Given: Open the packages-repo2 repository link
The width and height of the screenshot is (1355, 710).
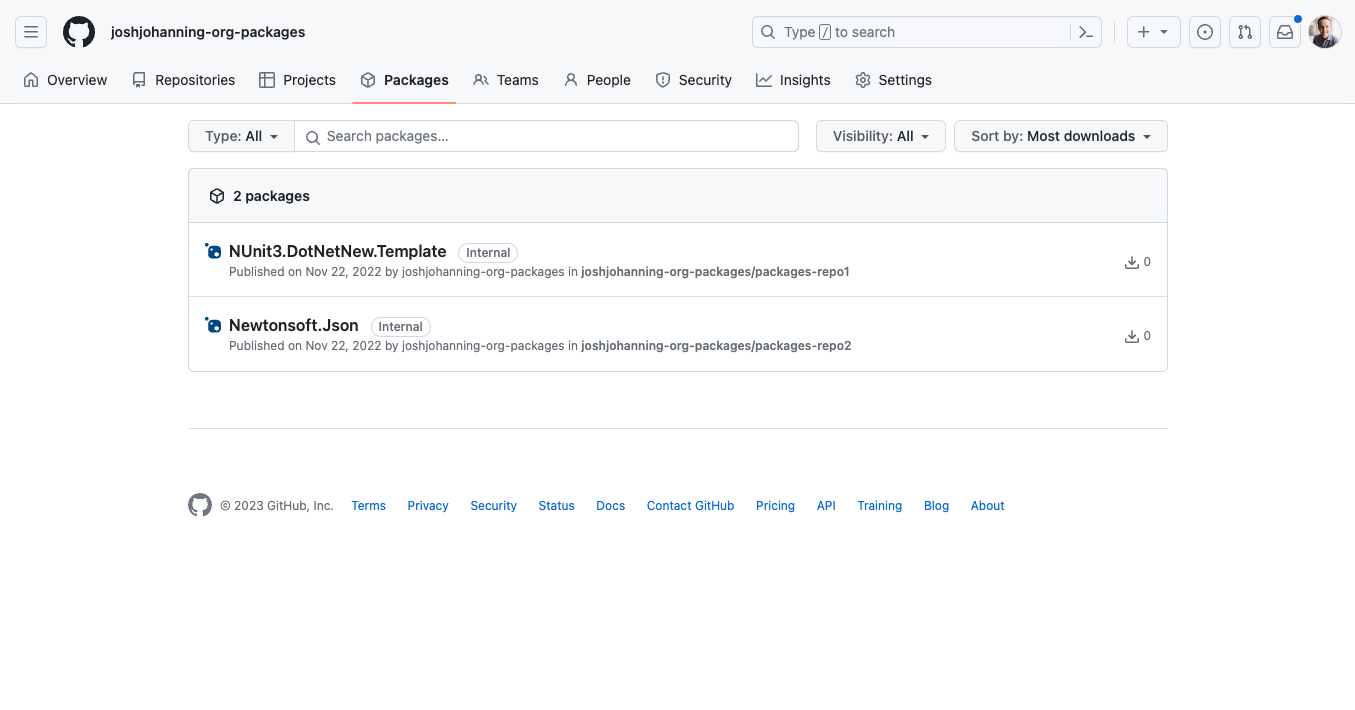Looking at the screenshot, I should (715, 346).
